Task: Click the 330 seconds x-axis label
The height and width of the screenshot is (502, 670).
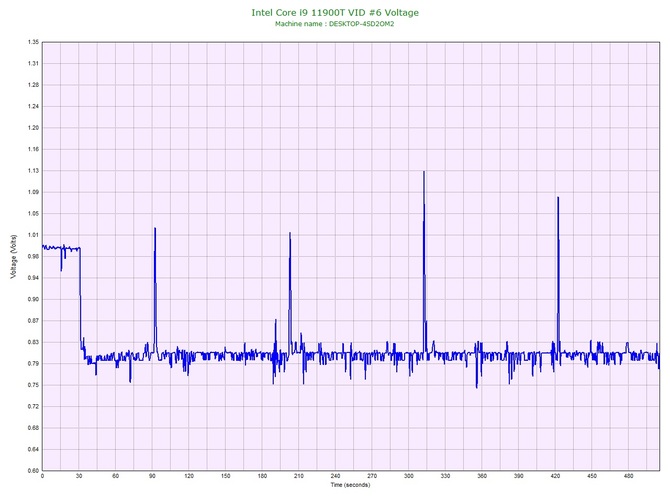Action: (x=445, y=476)
